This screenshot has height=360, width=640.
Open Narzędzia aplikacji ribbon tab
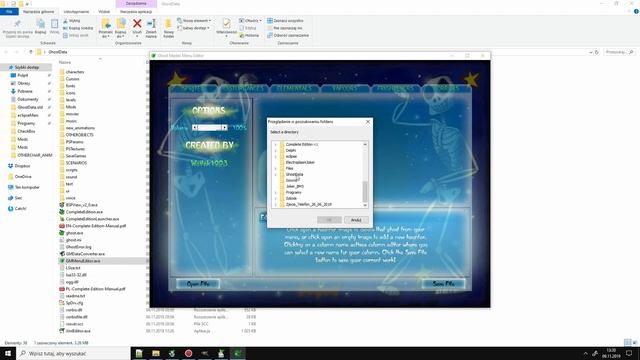pos(136,12)
